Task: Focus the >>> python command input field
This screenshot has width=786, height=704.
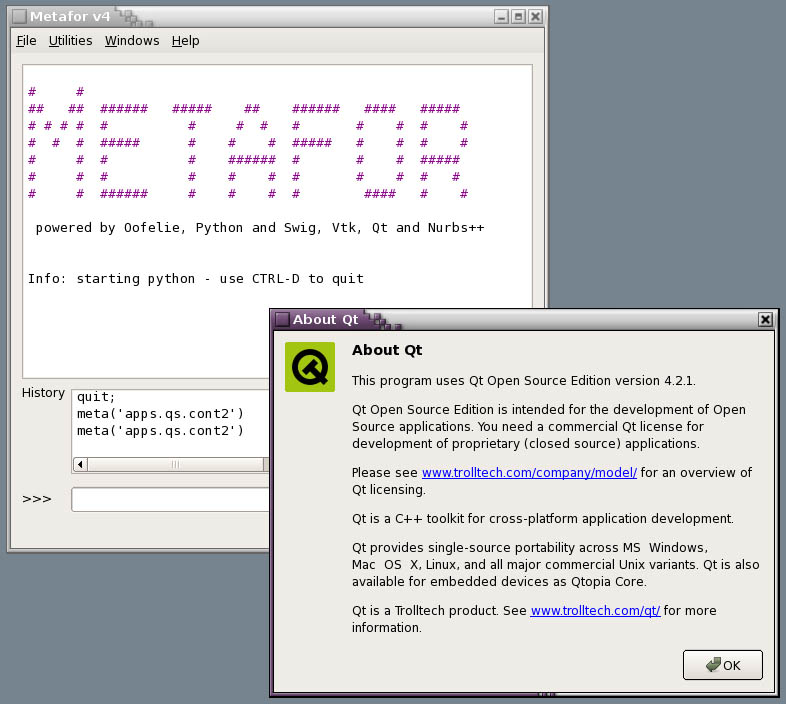Action: coord(170,499)
